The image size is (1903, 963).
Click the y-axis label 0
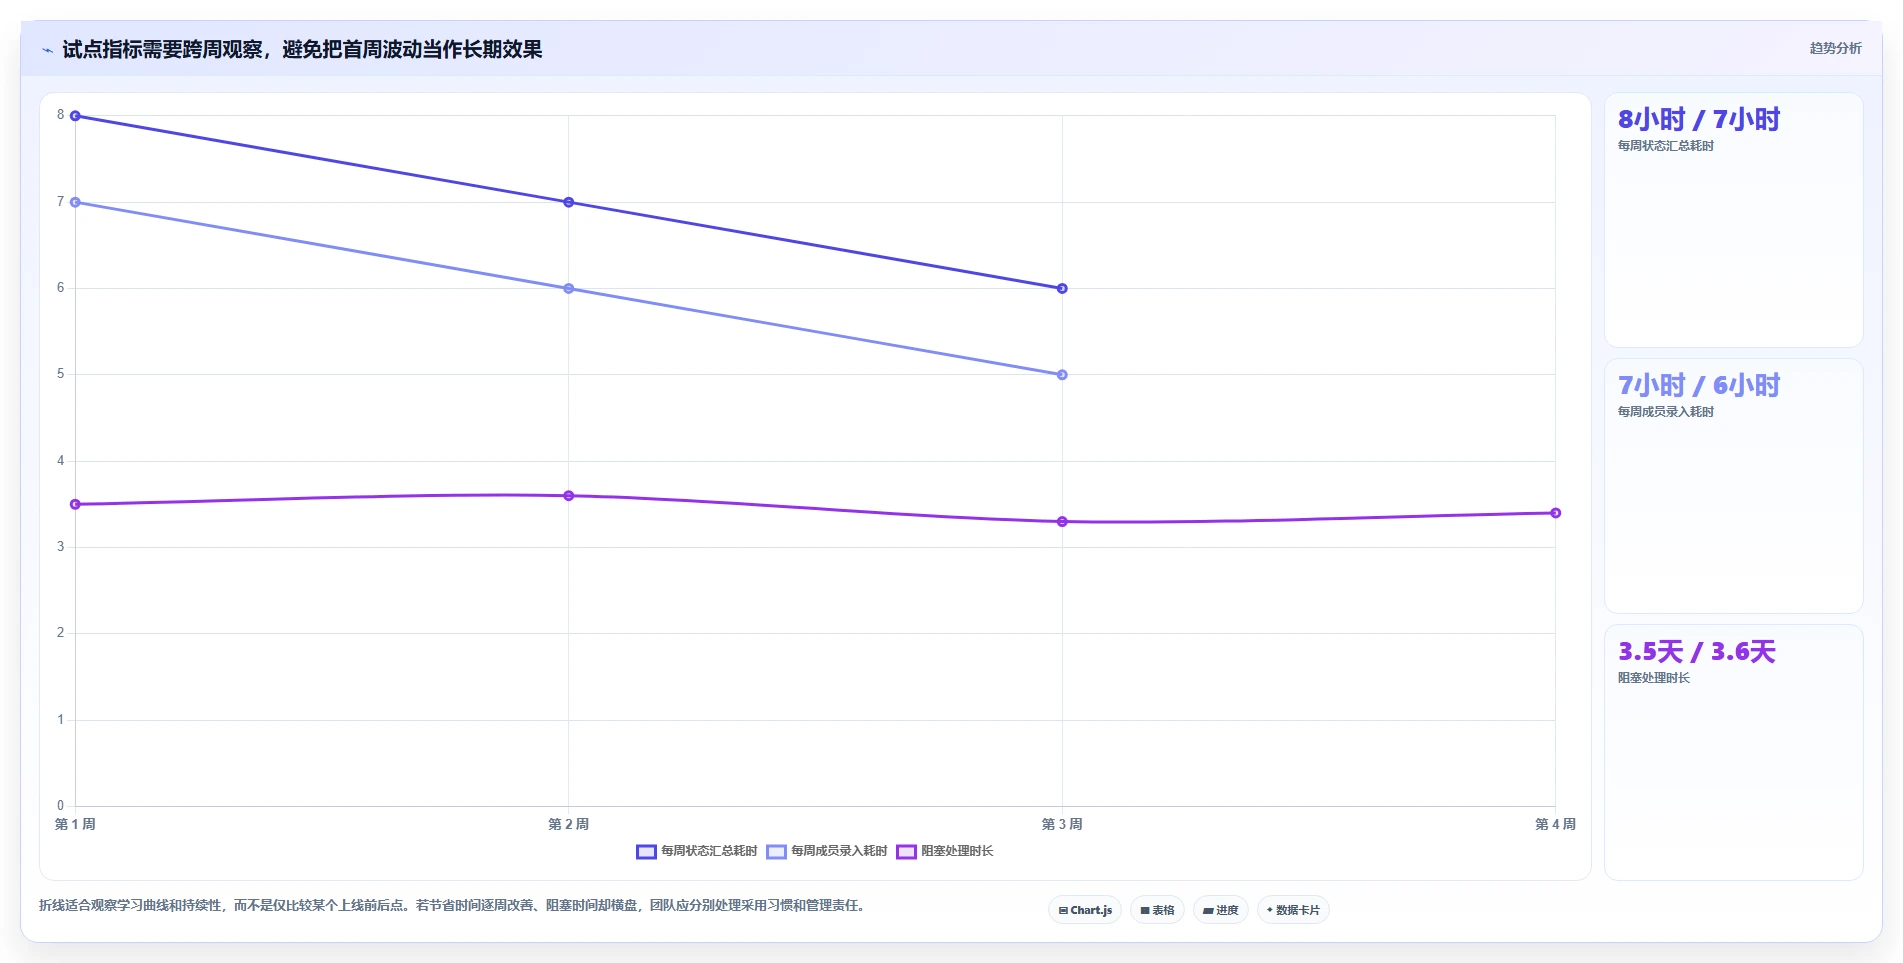click(60, 806)
